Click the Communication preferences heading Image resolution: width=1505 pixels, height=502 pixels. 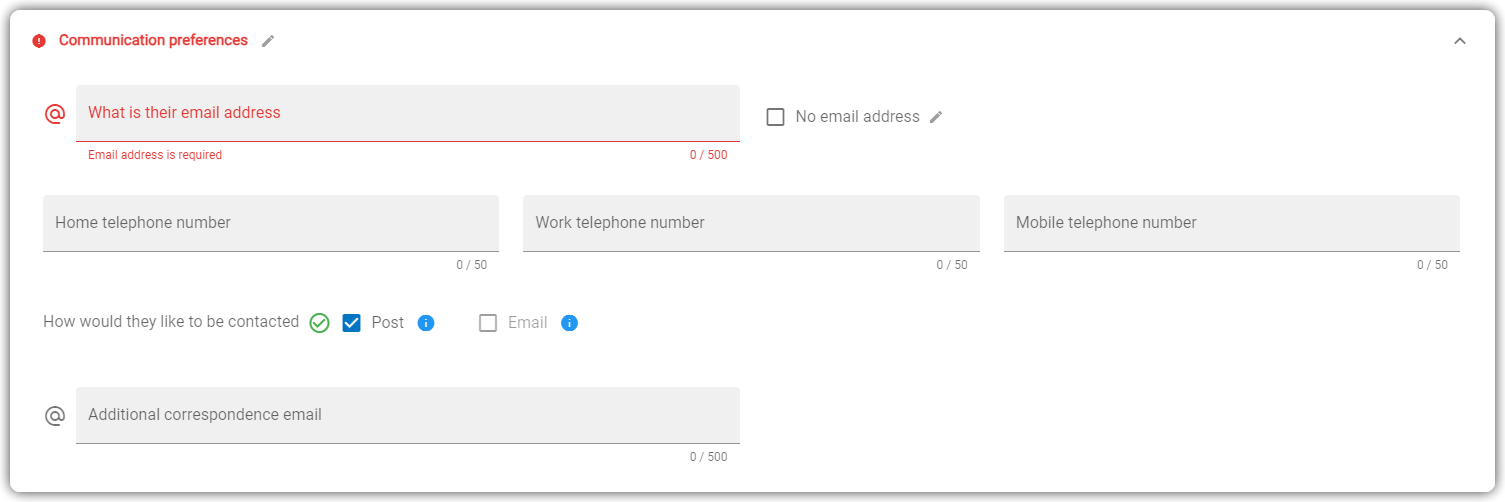[x=153, y=41]
